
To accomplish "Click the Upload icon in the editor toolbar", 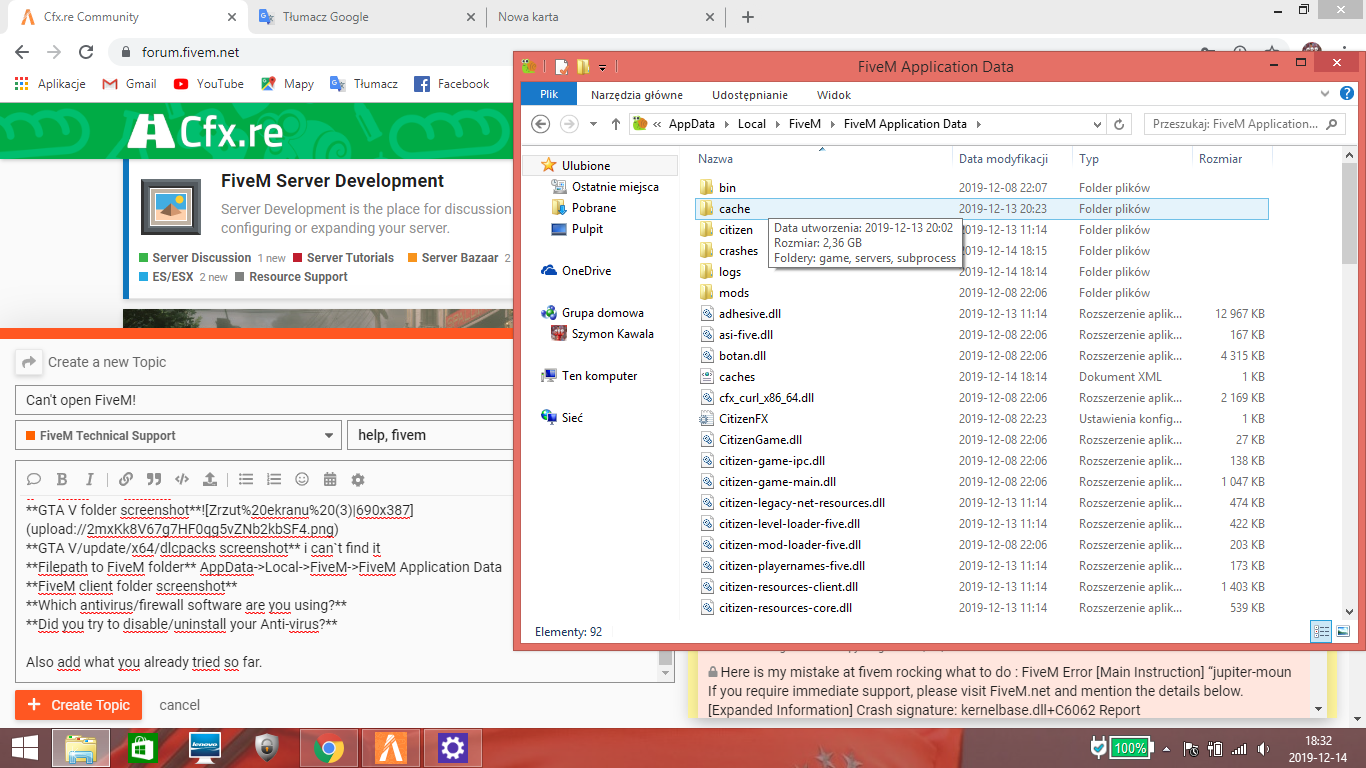I will pos(210,479).
